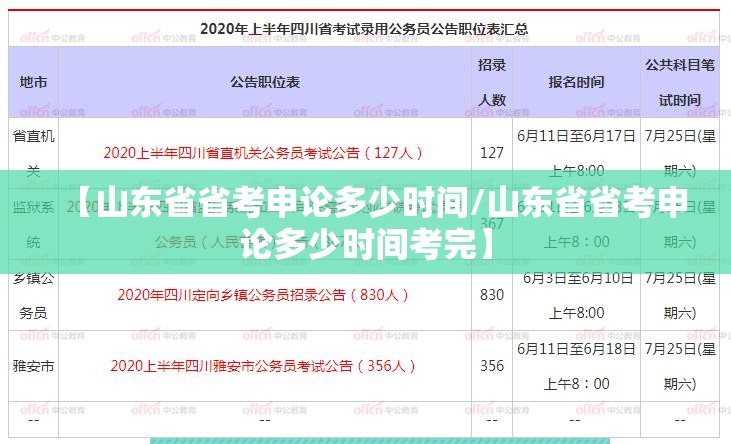Click the recruitment count 830 cell
This screenshot has width=731, height=444.
coord(492,295)
